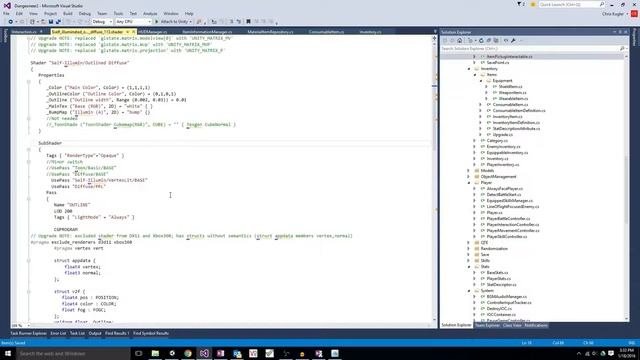The image size is (640, 360).
Task: Open the Debug menu
Action: [x=85, y=13]
